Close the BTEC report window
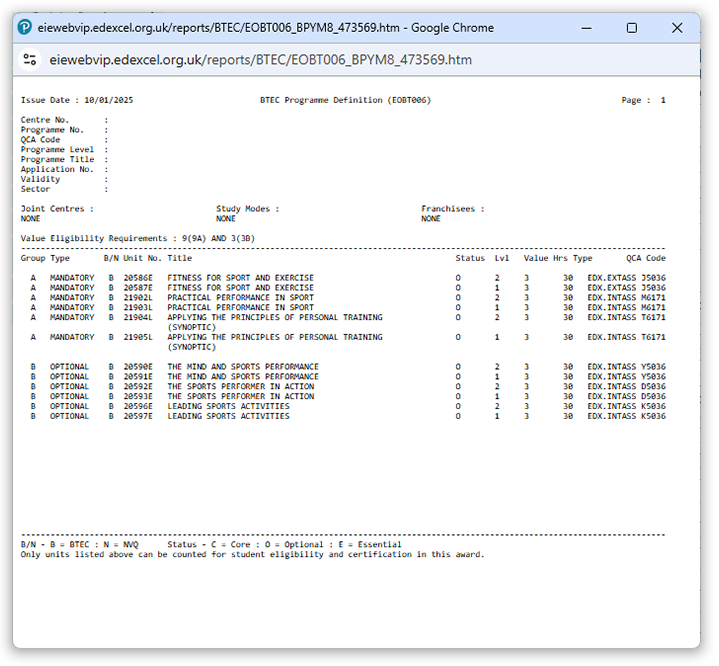The image size is (719, 666). pos(677,28)
